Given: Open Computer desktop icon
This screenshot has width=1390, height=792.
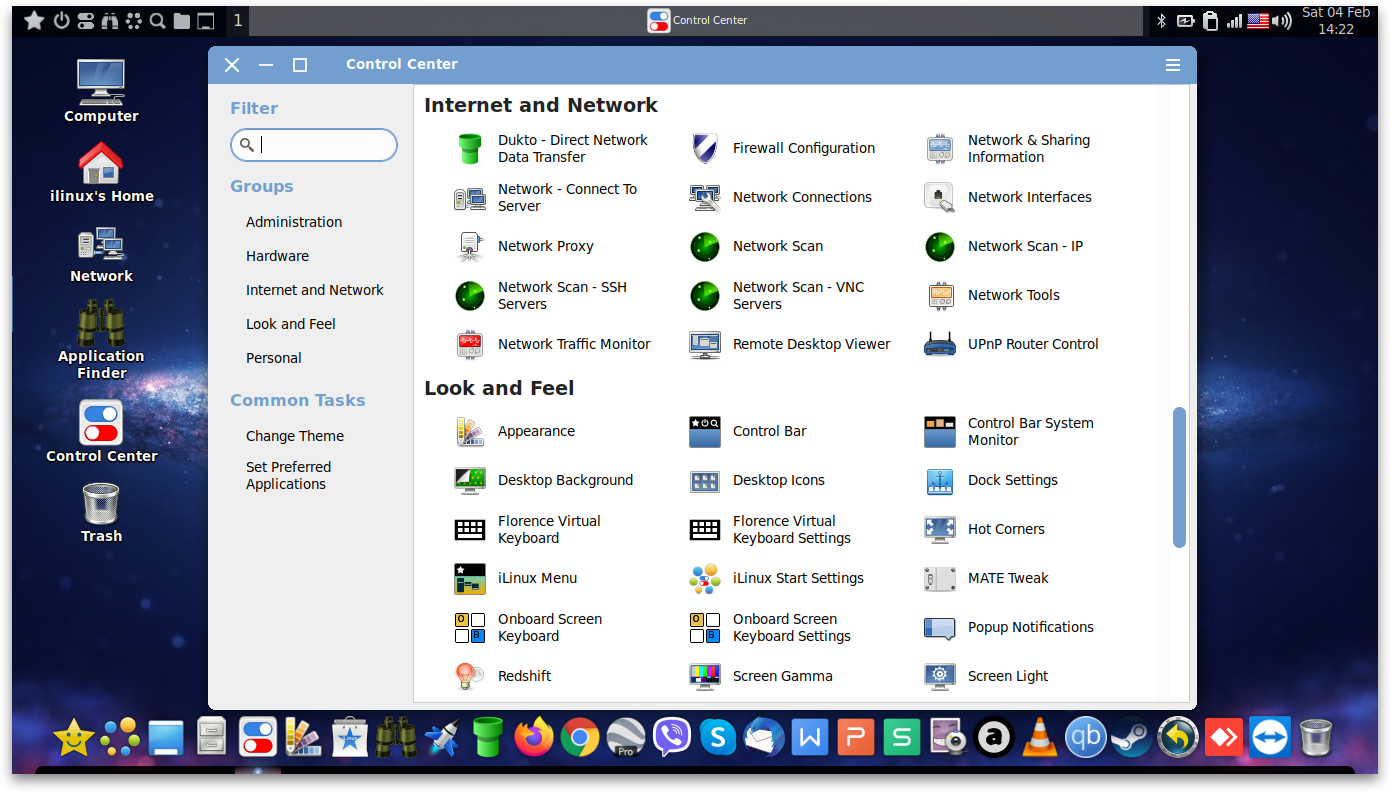Looking at the screenshot, I should pos(101,91).
